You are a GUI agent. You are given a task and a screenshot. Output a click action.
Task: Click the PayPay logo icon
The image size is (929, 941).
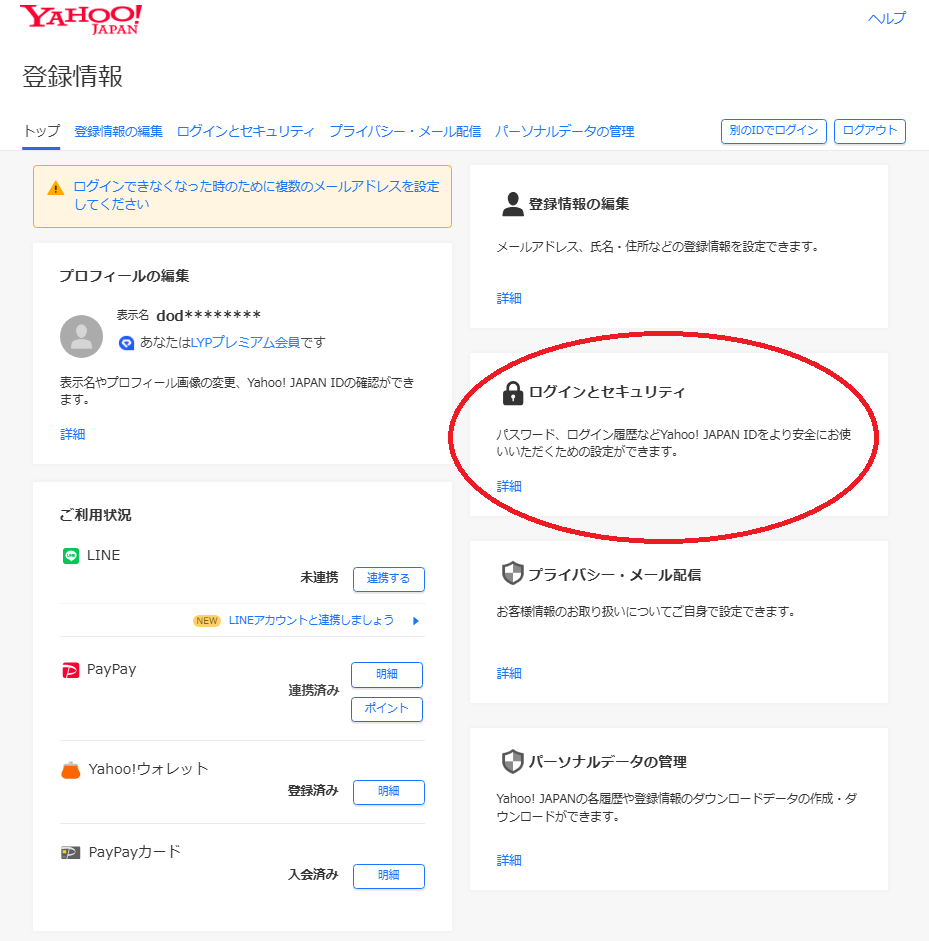(x=70, y=670)
